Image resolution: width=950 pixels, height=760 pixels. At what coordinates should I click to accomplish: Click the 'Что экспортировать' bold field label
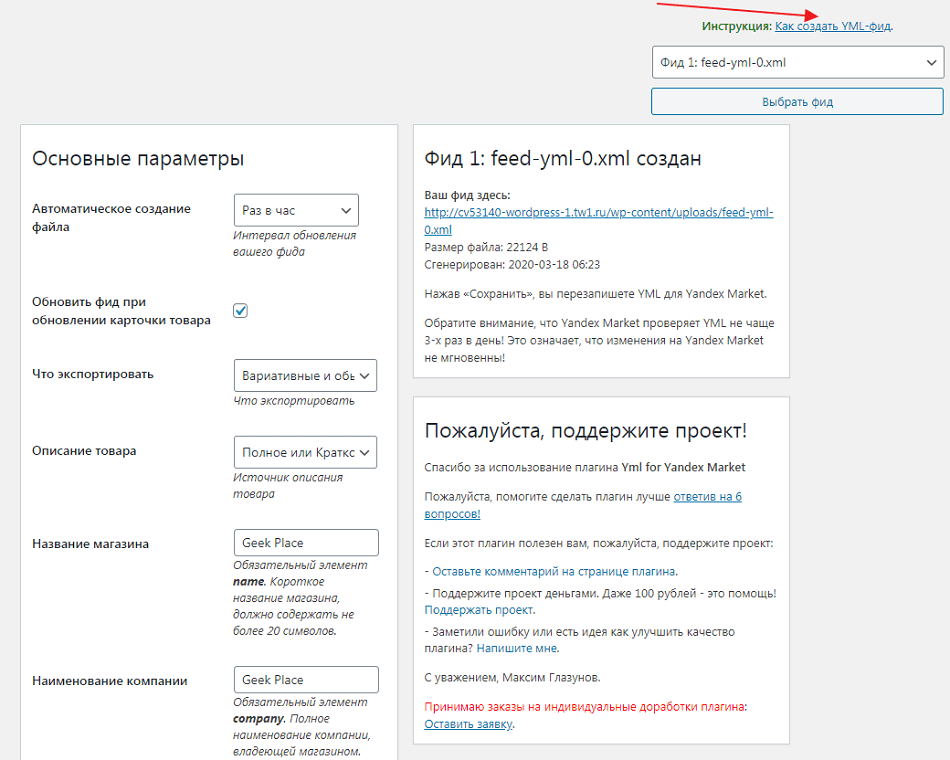pyautogui.click(x=93, y=374)
